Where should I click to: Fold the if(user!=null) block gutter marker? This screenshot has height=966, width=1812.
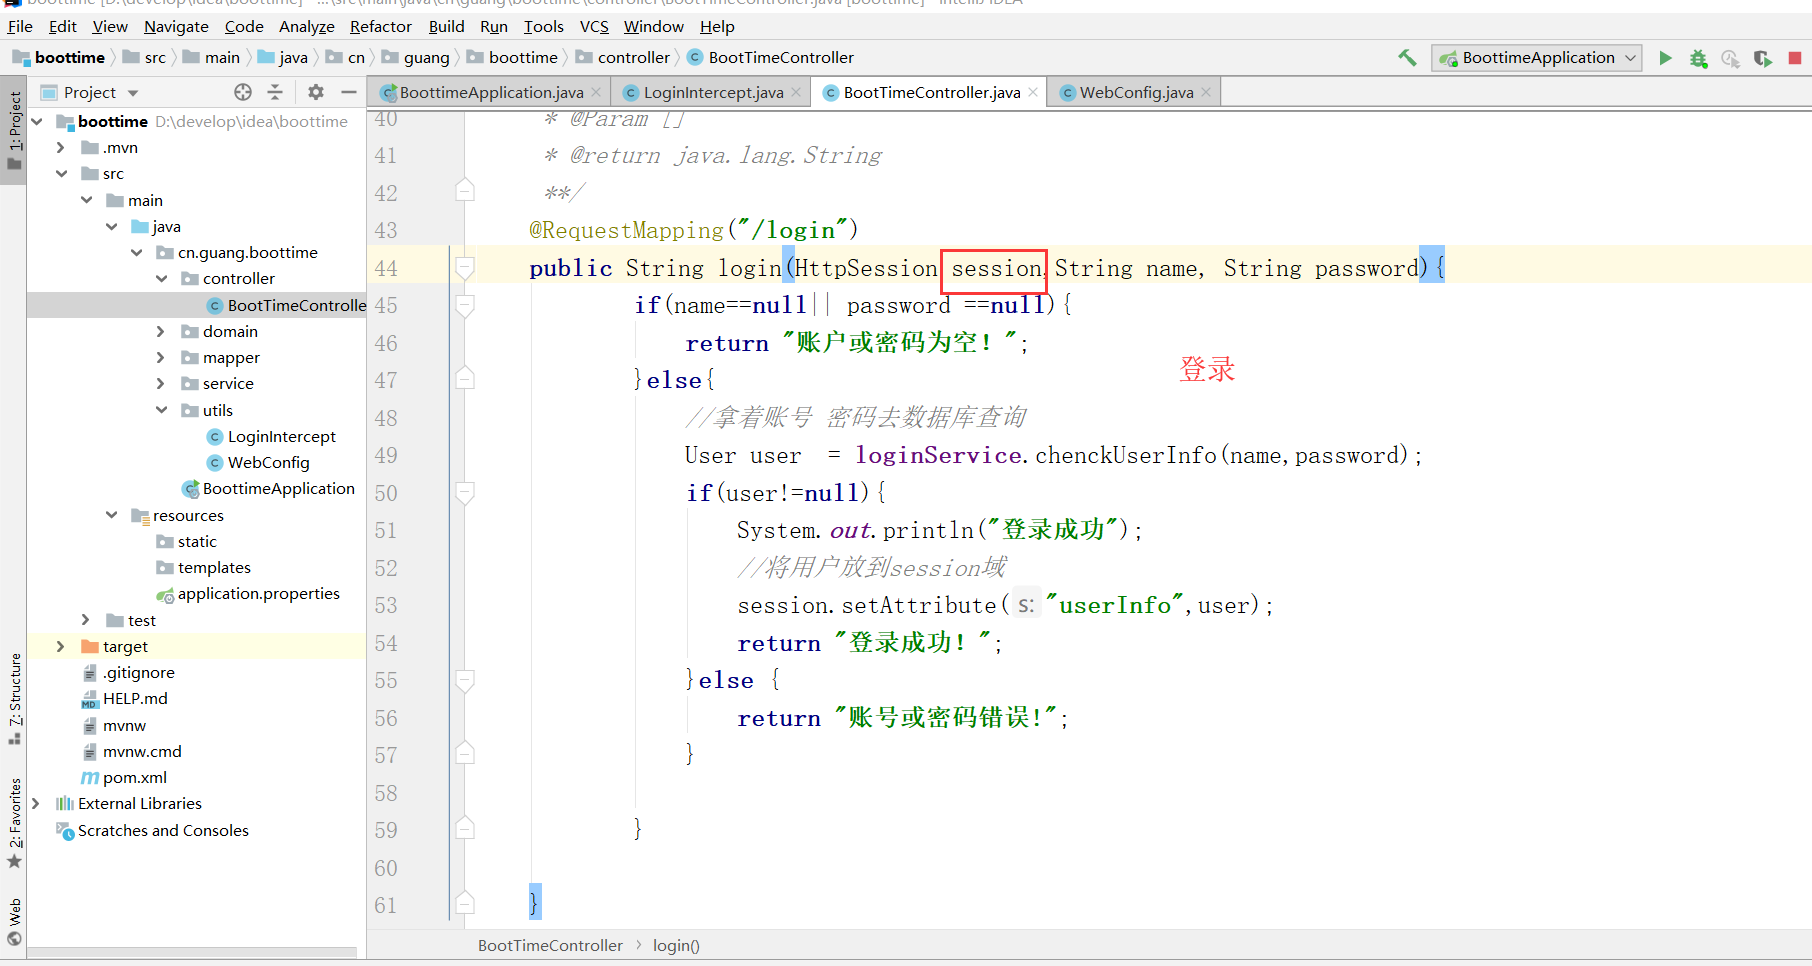(464, 493)
